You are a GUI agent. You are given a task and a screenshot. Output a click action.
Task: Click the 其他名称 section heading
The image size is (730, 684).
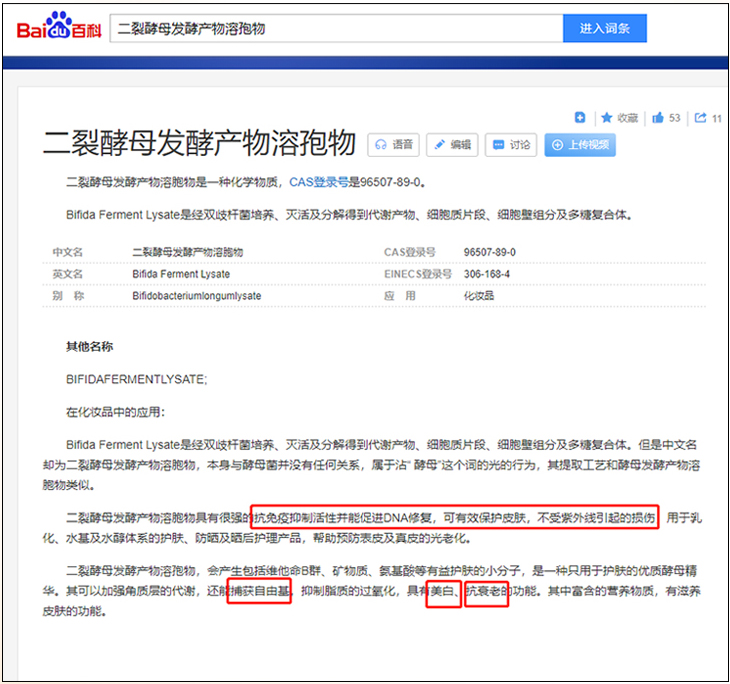click(89, 347)
